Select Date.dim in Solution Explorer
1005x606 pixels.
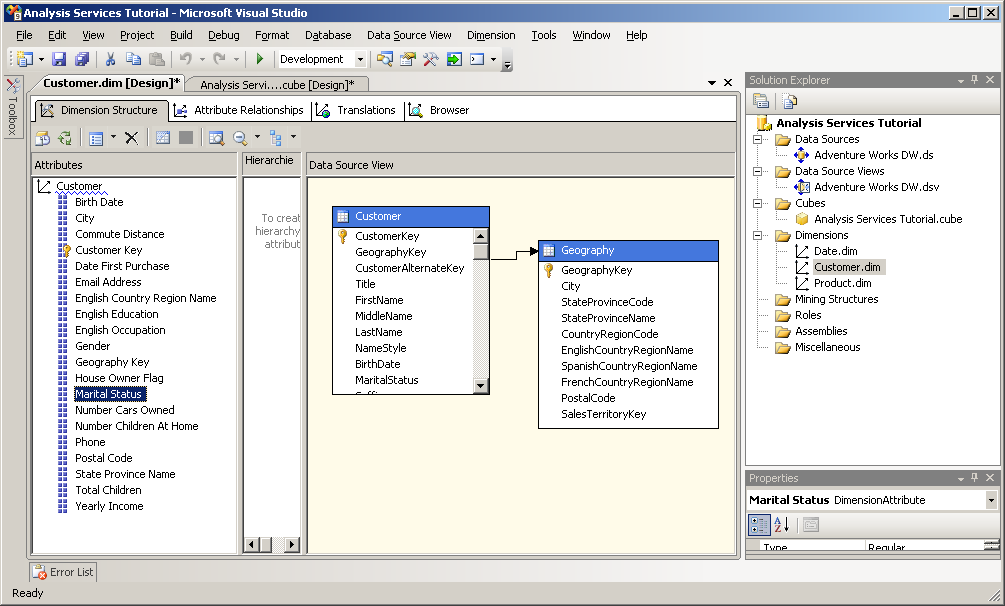tap(835, 251)
